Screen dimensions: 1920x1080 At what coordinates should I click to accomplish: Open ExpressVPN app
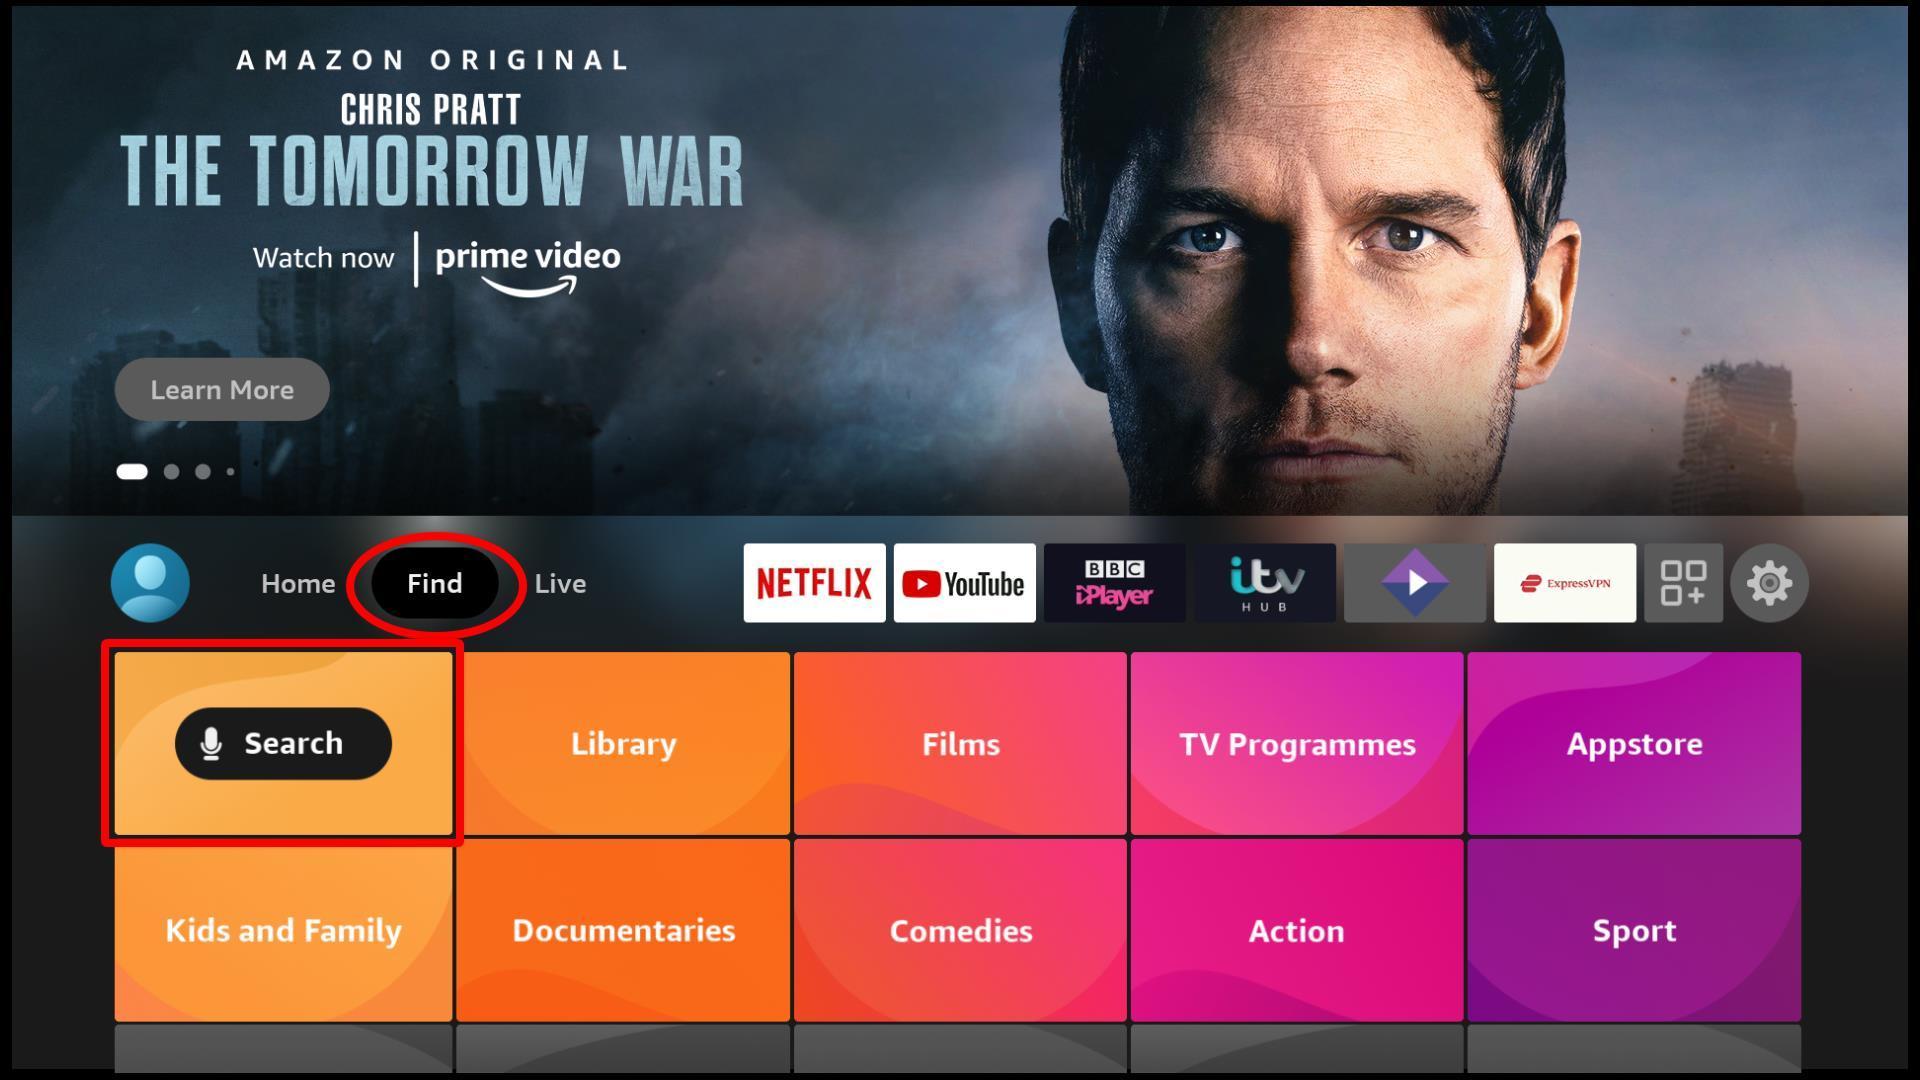tap(1565, 582)
